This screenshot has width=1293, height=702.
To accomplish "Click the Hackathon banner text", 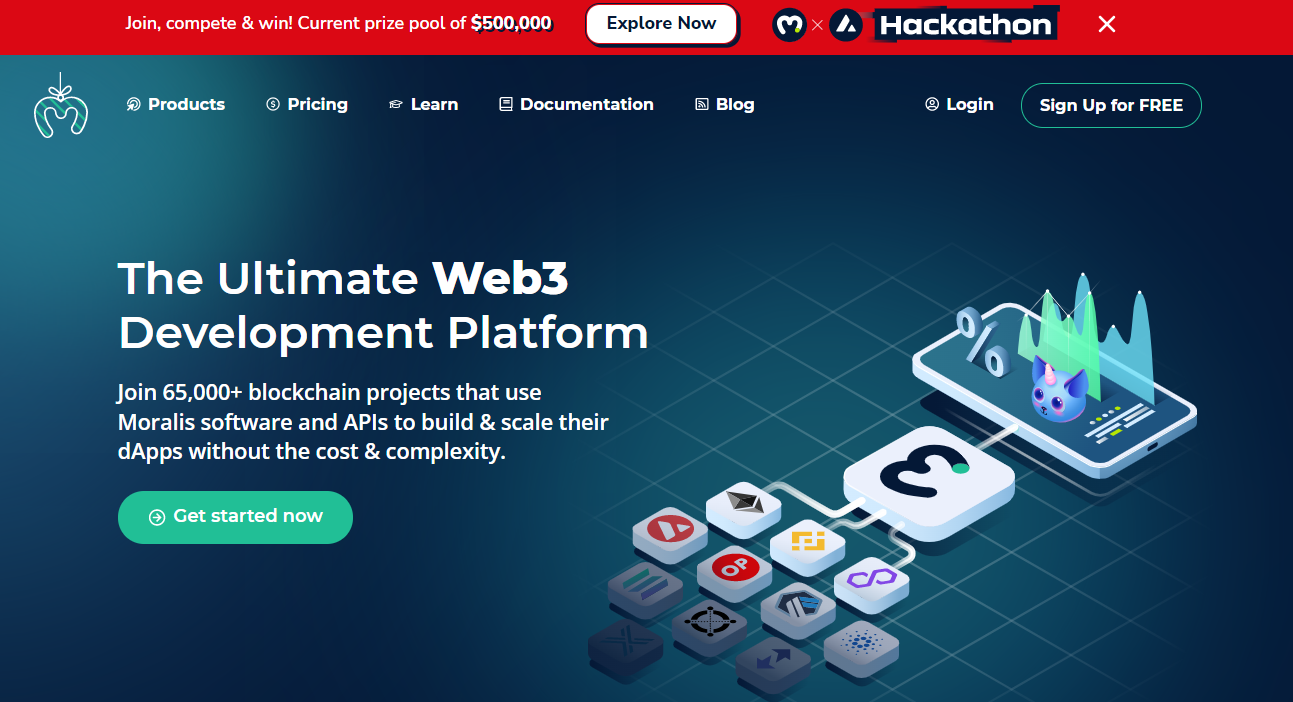I will [965, 25].
